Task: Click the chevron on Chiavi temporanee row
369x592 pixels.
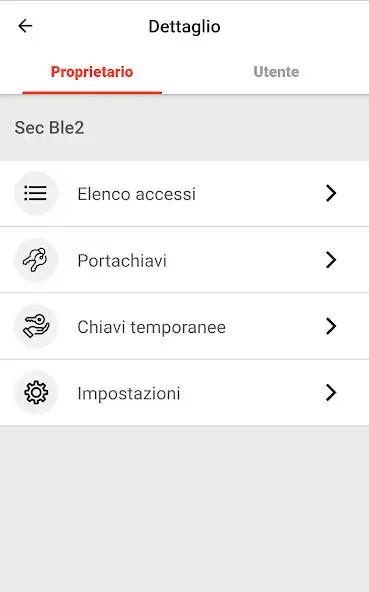Action: coord(331,326)
